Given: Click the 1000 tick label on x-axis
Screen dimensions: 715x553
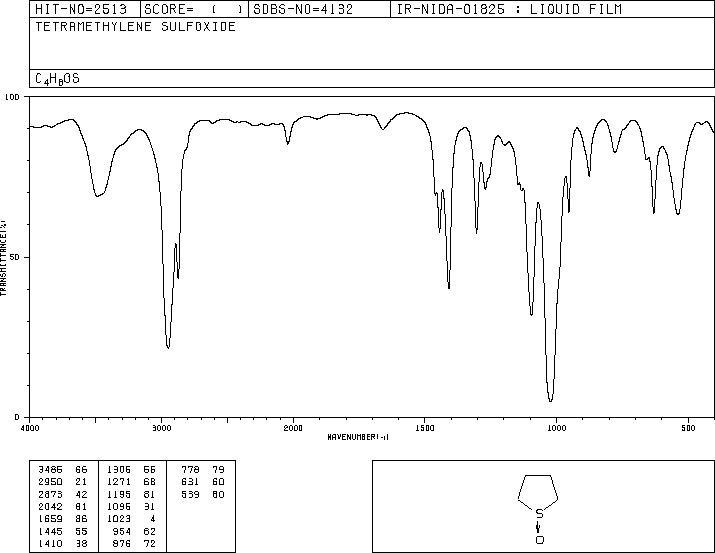Looking at the screenshot, I should (556, 428).
